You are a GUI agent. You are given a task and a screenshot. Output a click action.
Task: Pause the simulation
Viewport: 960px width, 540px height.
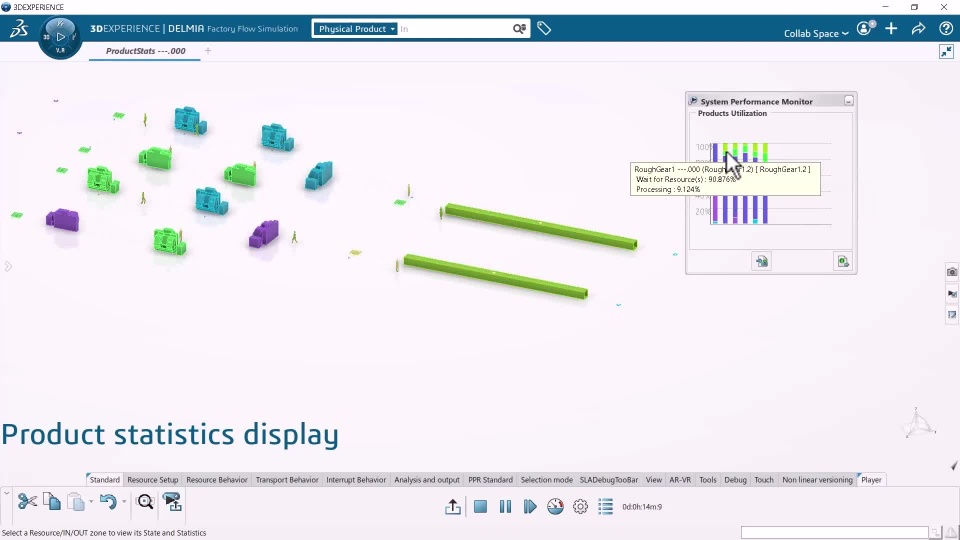(x=505, y=506)
